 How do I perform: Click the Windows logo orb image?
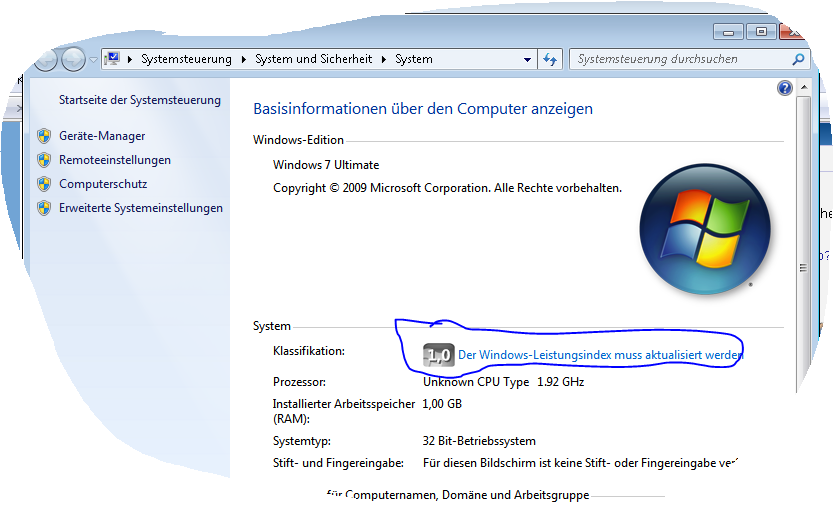[x=705, y=229]
